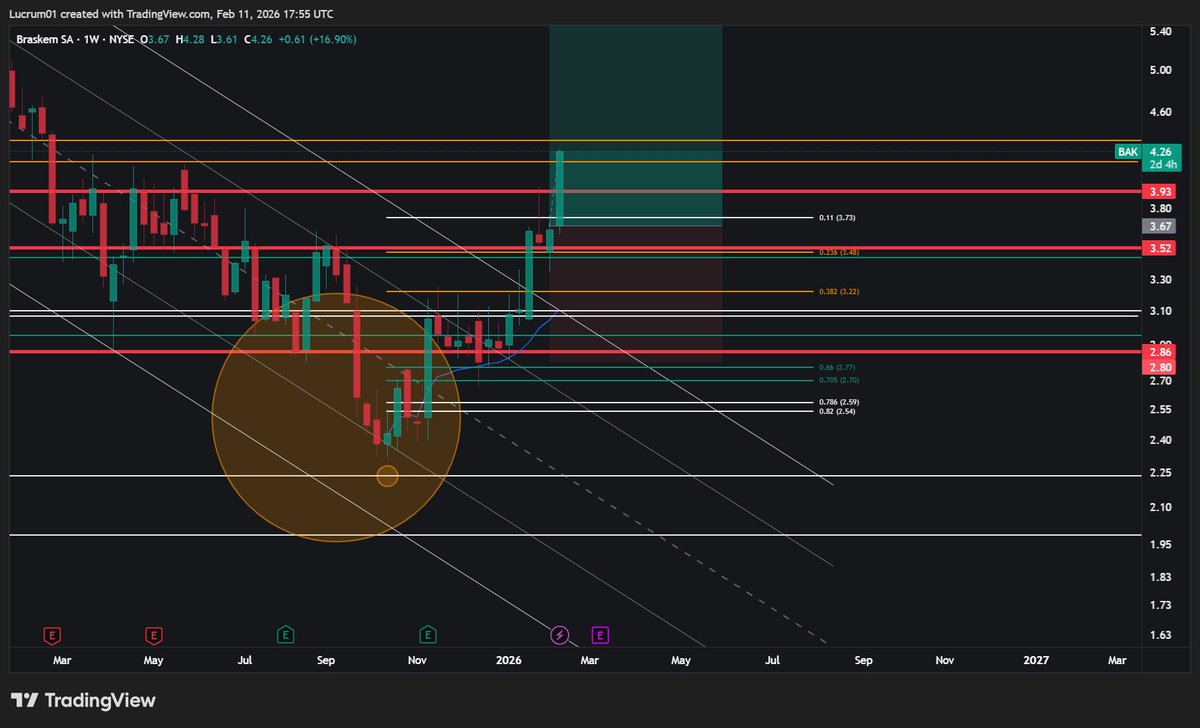Select the red 3.52 price level label

click(1160, 248)
